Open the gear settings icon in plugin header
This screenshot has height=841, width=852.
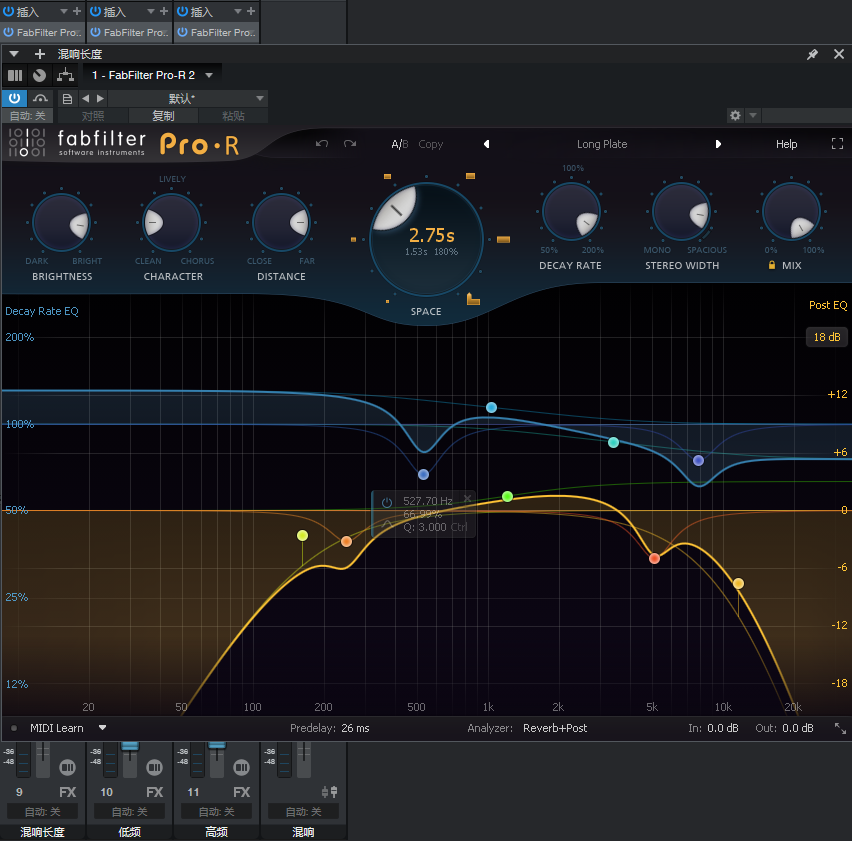tap(735, 115)
